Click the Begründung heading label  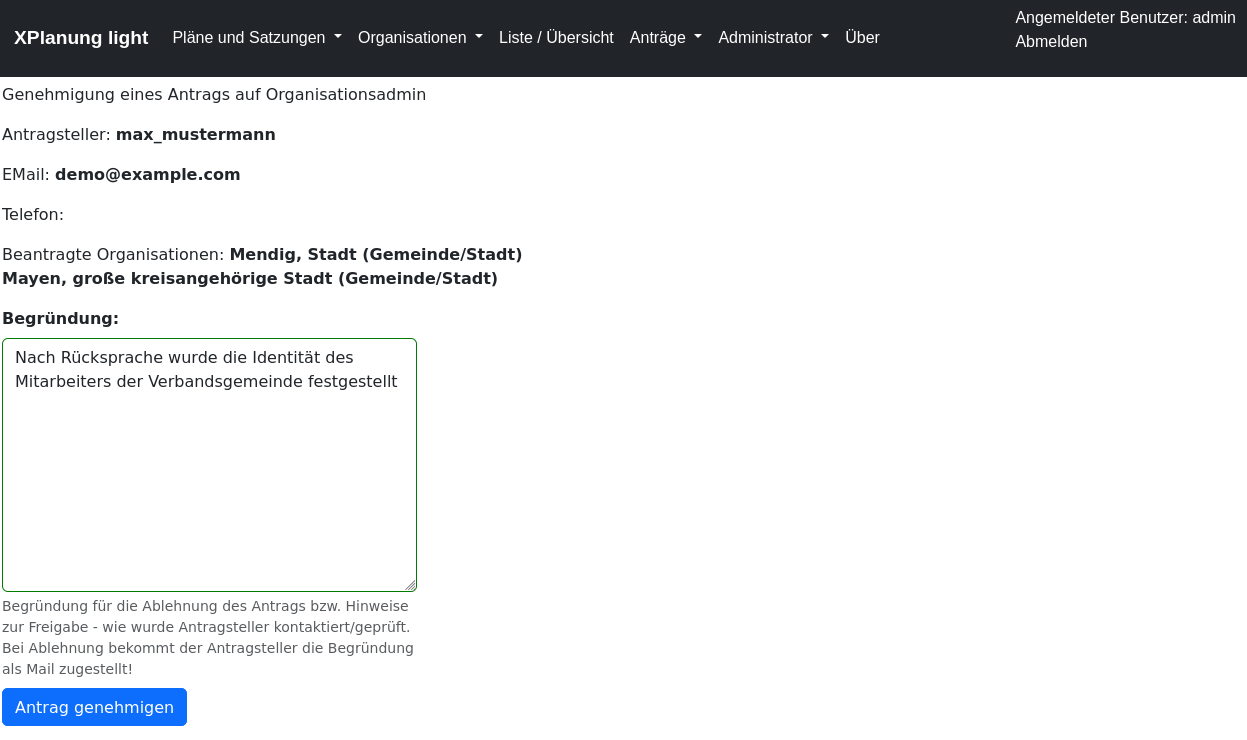61,318
